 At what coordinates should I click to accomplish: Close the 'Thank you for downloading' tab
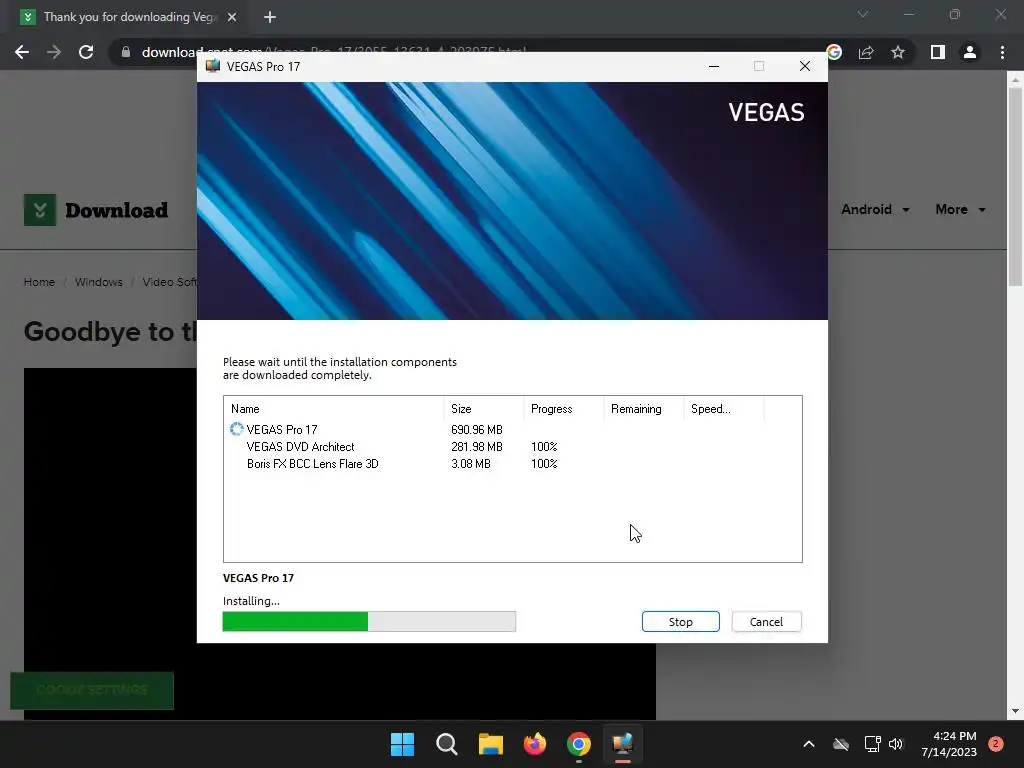coord(232,17)
